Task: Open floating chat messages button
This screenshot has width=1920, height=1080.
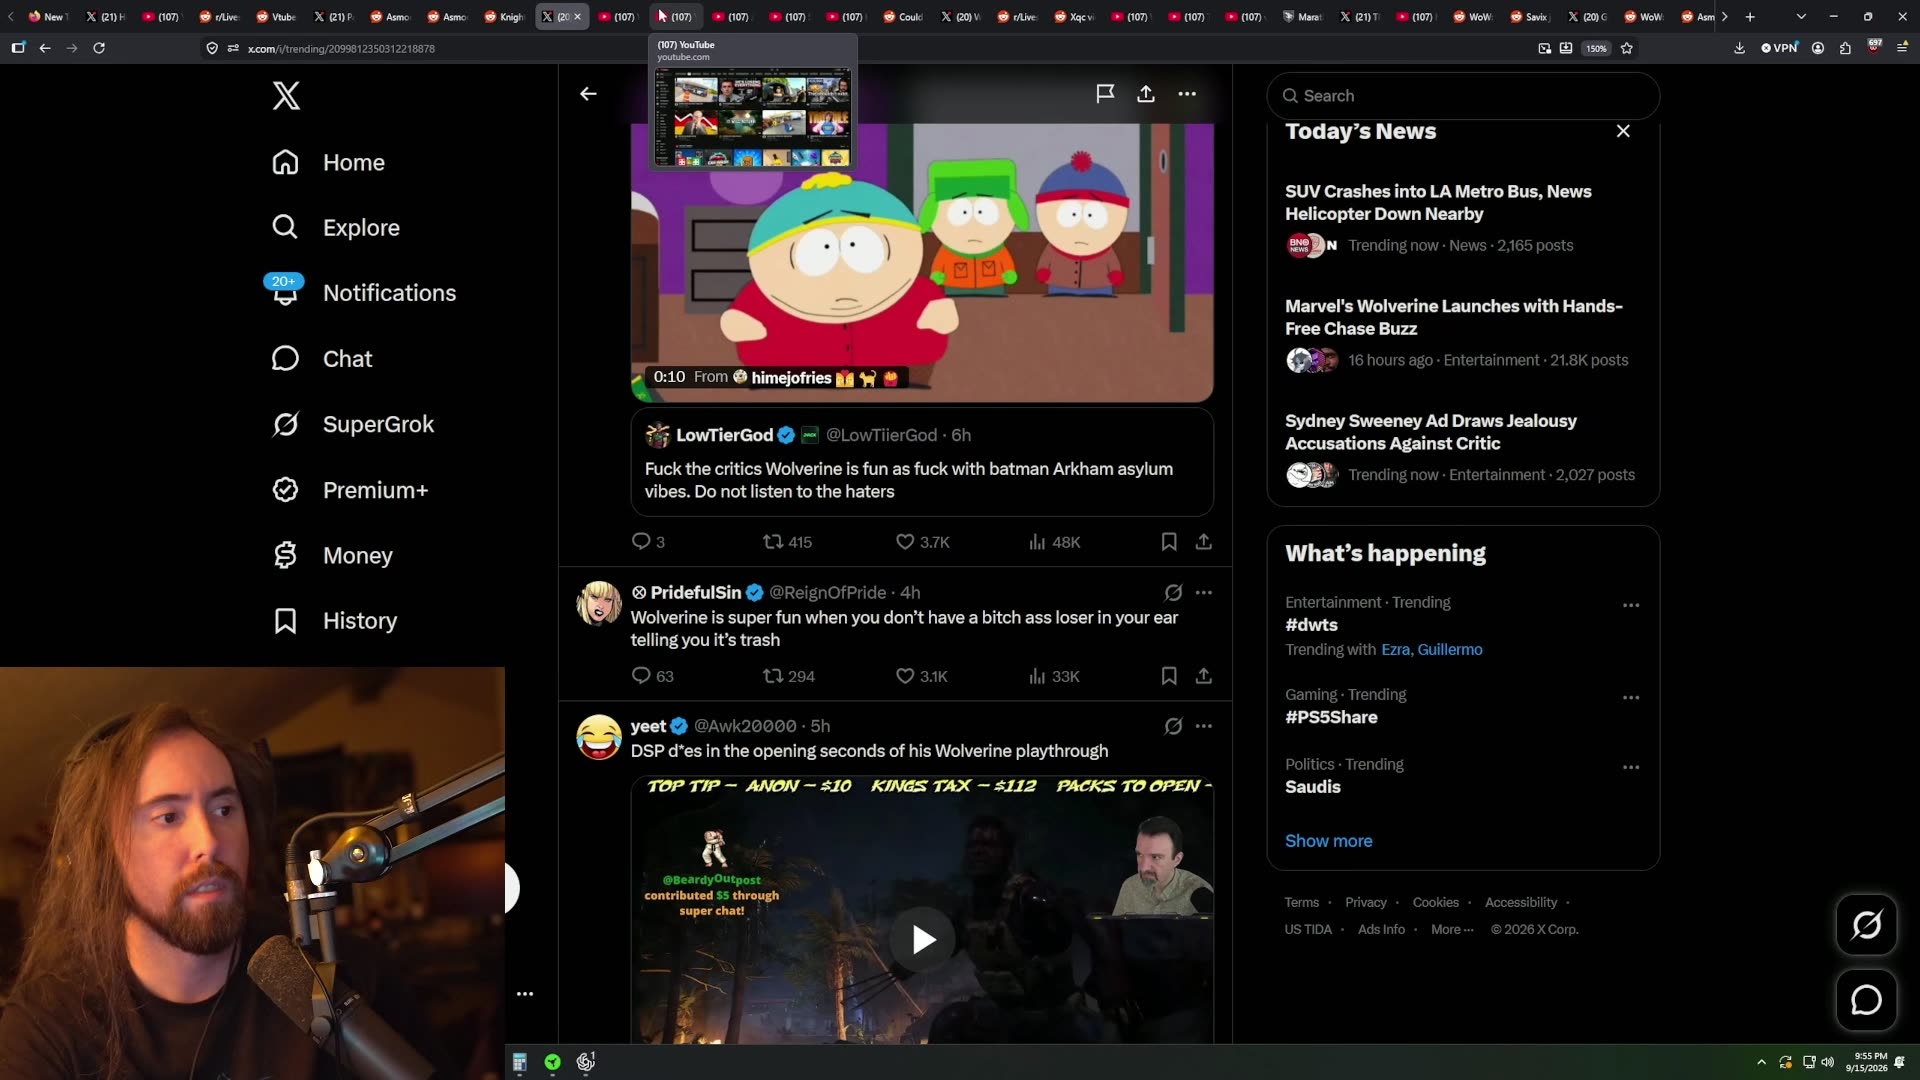Action: [1866, 1000]
